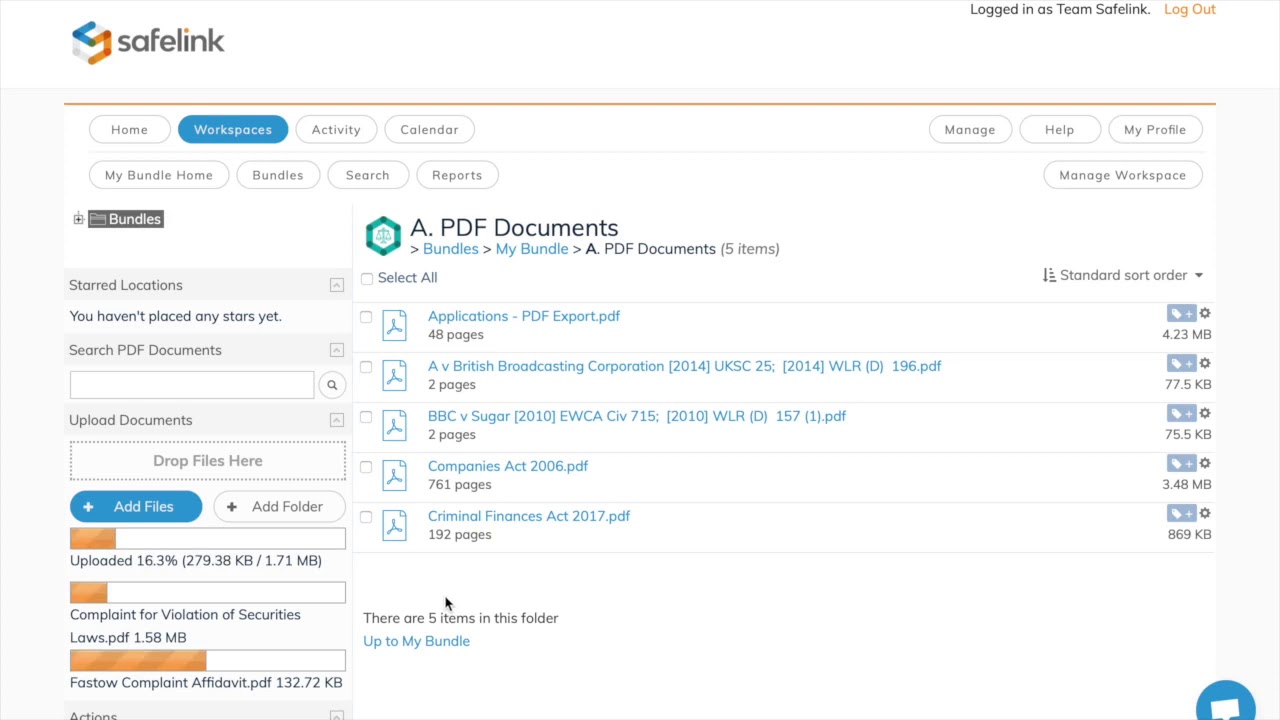Click PDF icon of Applications - PDF Export.pdf
The height and width of the screenshot is (720, 1280).
click(x=395, y=325)
